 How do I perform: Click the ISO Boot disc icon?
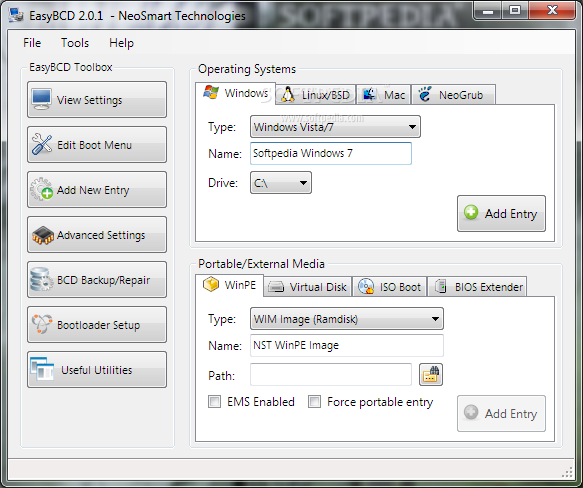coord(366,286)
